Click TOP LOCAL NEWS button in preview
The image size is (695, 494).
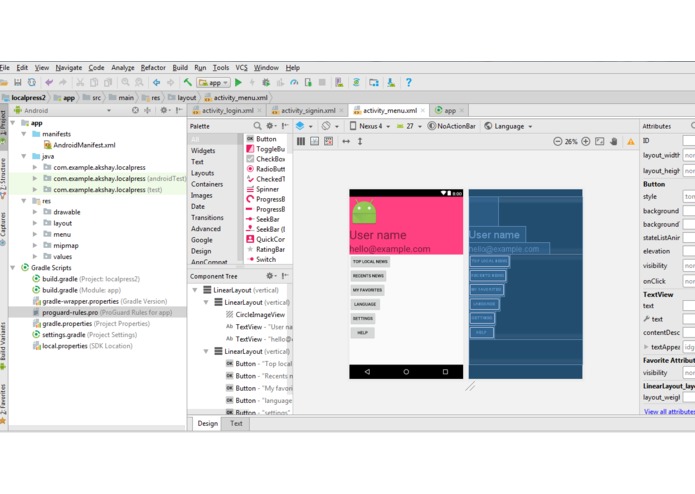[370, 262]
